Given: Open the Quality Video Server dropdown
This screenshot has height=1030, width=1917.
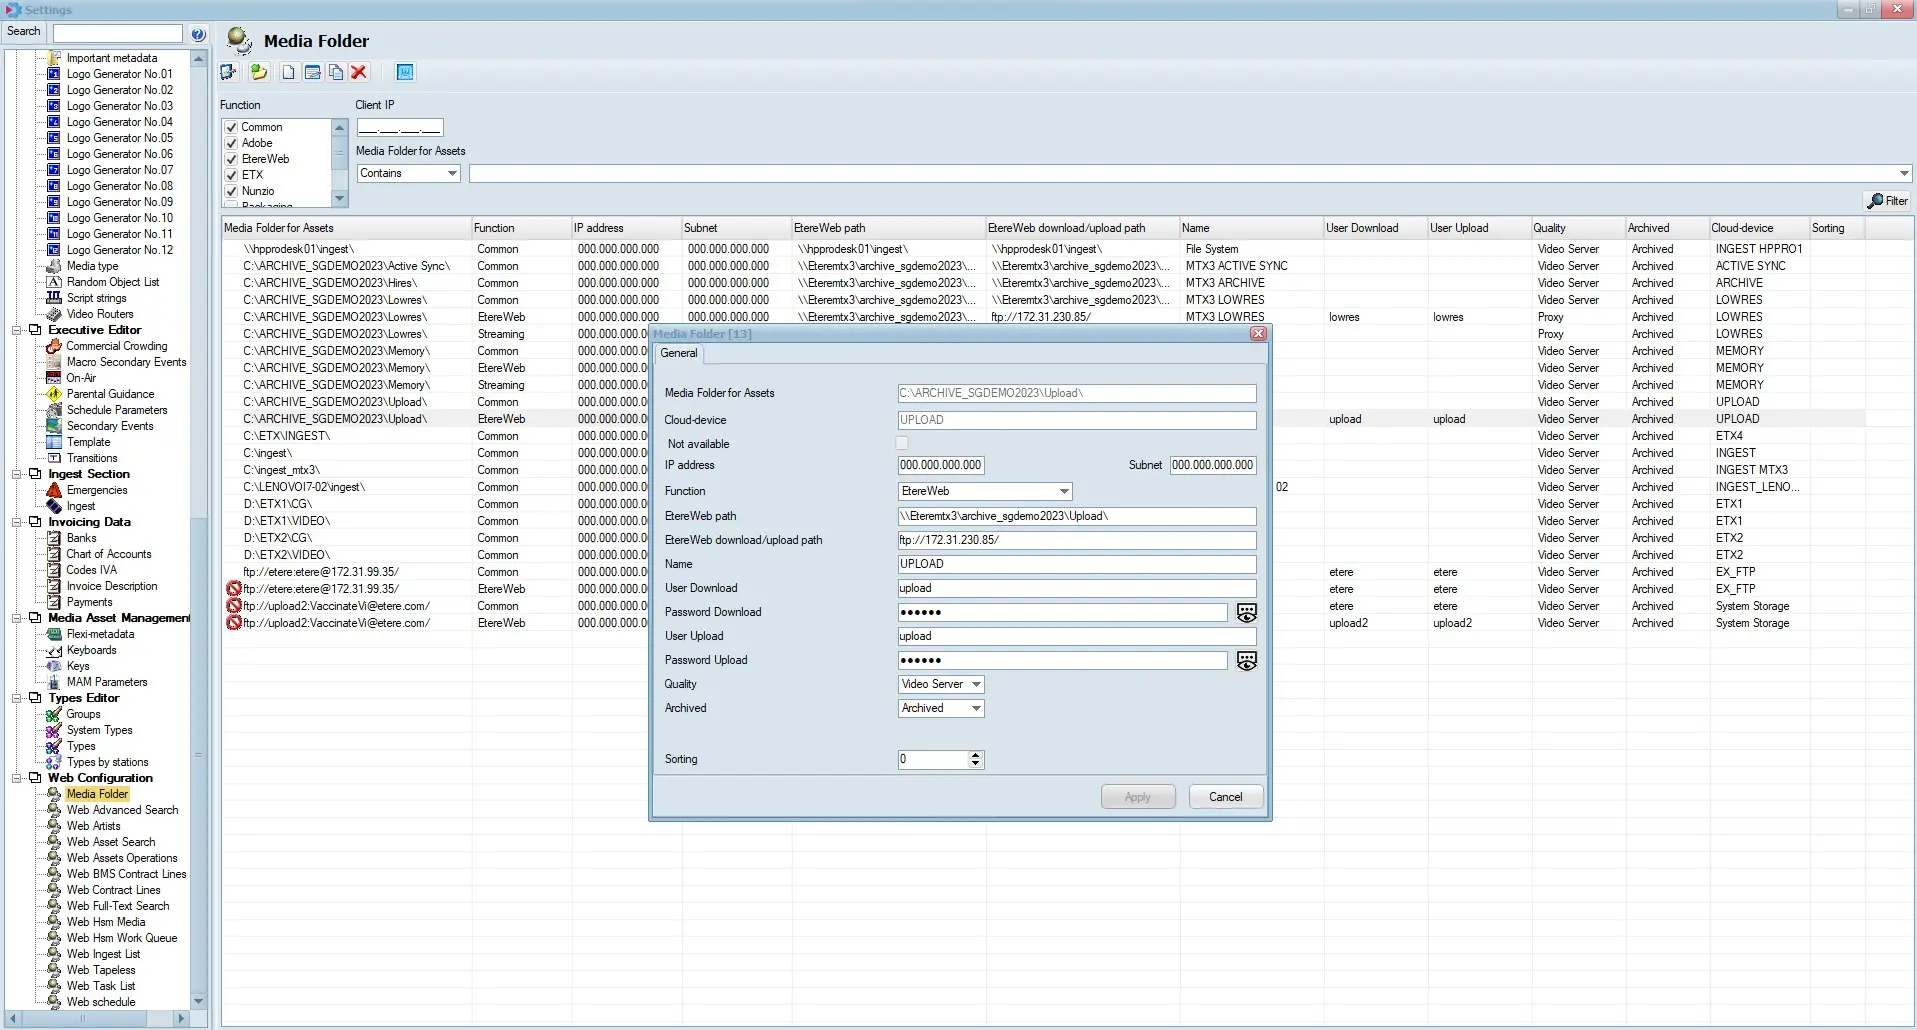Looking at the screenshot, I should pos(976,684).
